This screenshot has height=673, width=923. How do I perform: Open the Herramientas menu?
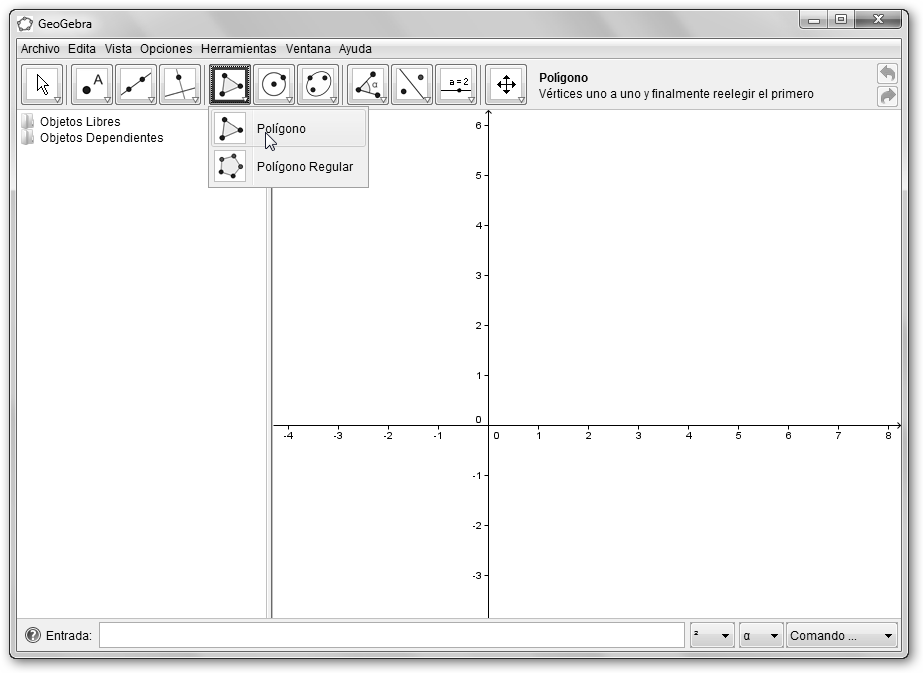pyautogui.click(x=238, y=48)
